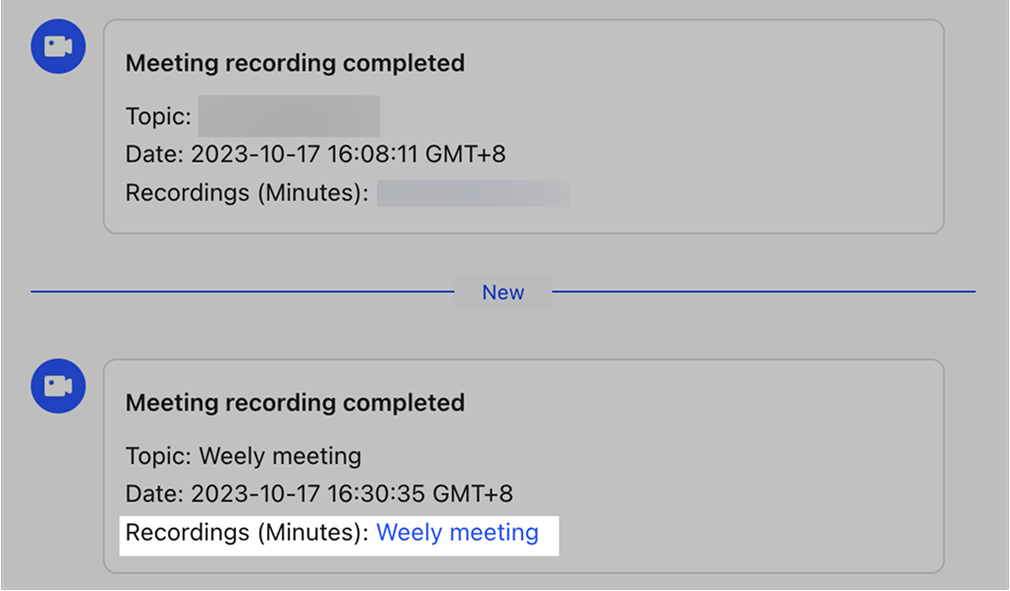
Task: Click the recording icon on the first notification
Action: (x=57, y=45)
